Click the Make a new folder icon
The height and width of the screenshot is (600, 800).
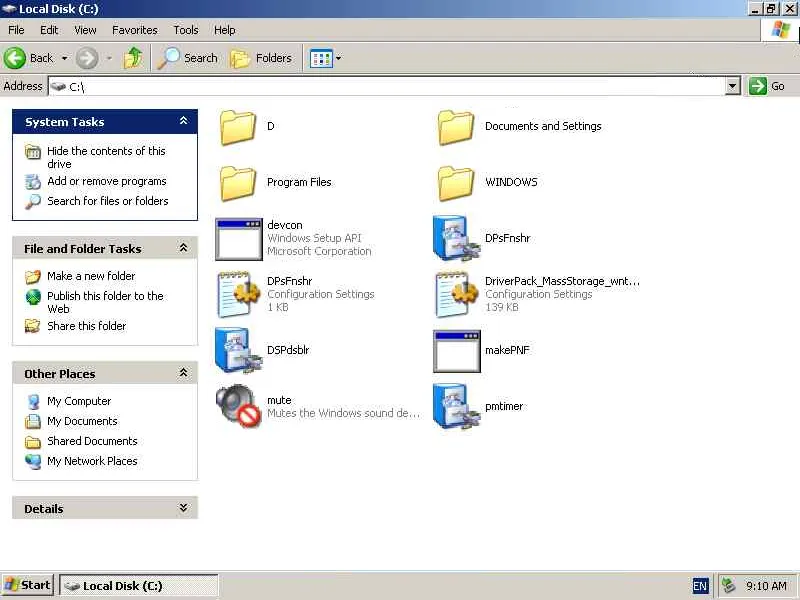coord(33,277)
